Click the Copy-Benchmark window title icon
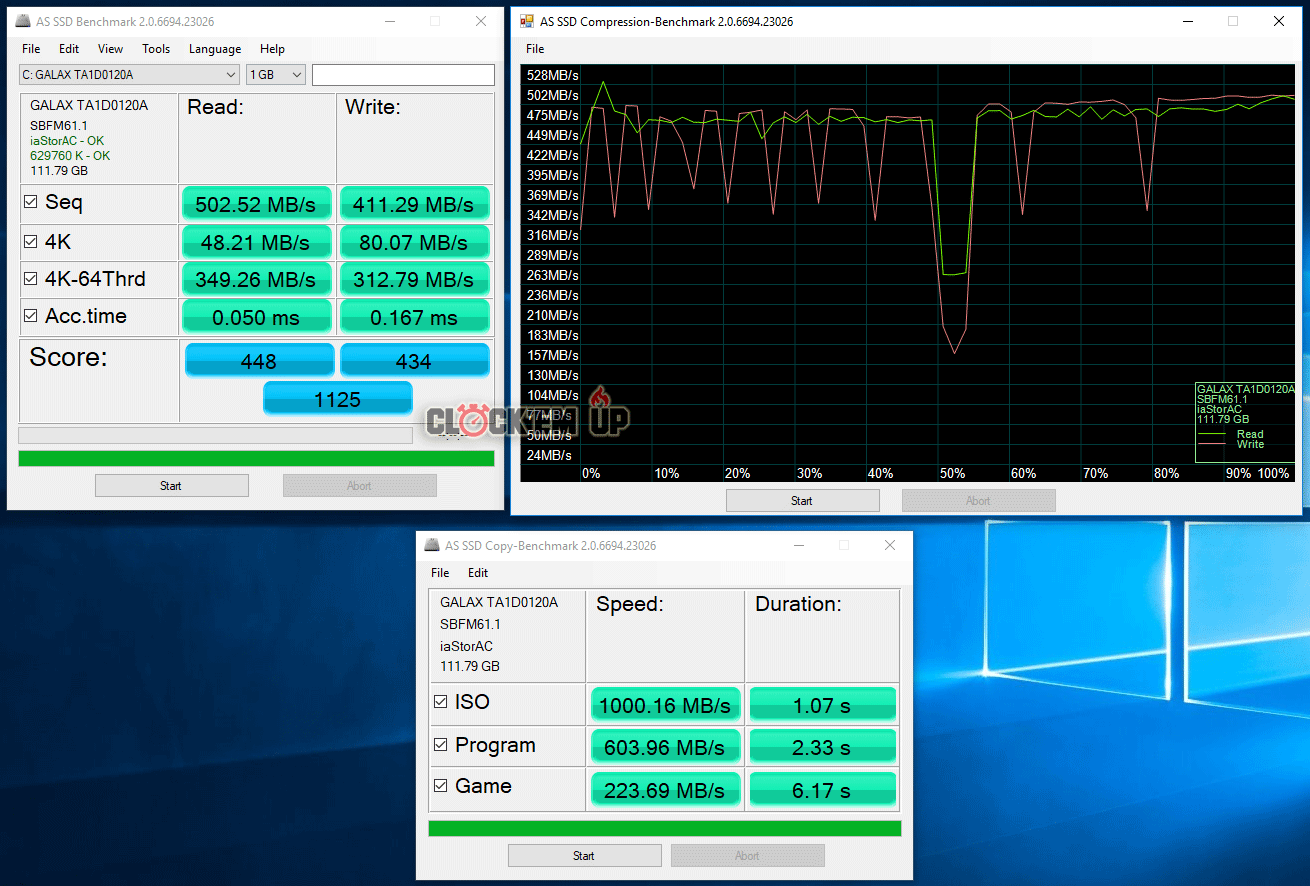This screenshot has width=1310, height=886. coord(432,545)
